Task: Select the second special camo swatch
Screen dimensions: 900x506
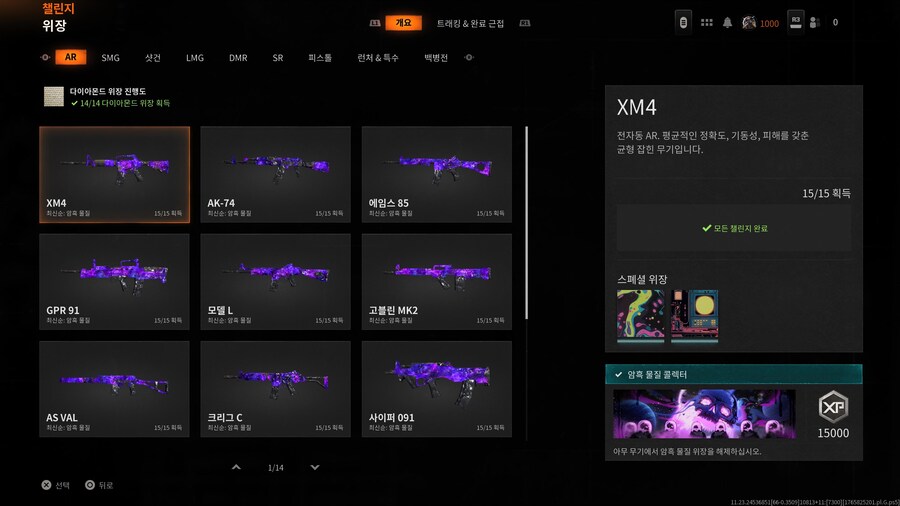Action: point(695,316)
